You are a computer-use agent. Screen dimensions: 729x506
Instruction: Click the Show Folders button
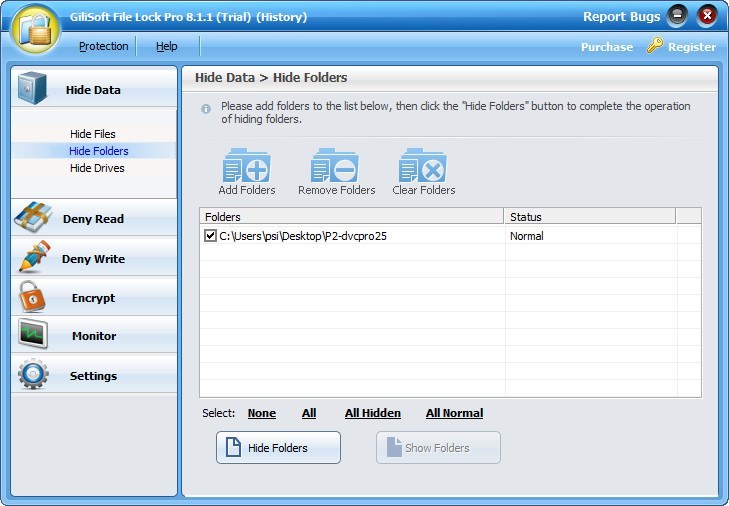438,447
